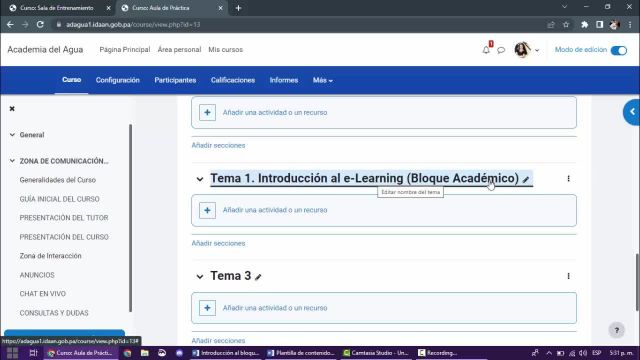
Task: Select PRESENTACIÓN DEL CURSO in index
Action: click(x=64, y=237)
